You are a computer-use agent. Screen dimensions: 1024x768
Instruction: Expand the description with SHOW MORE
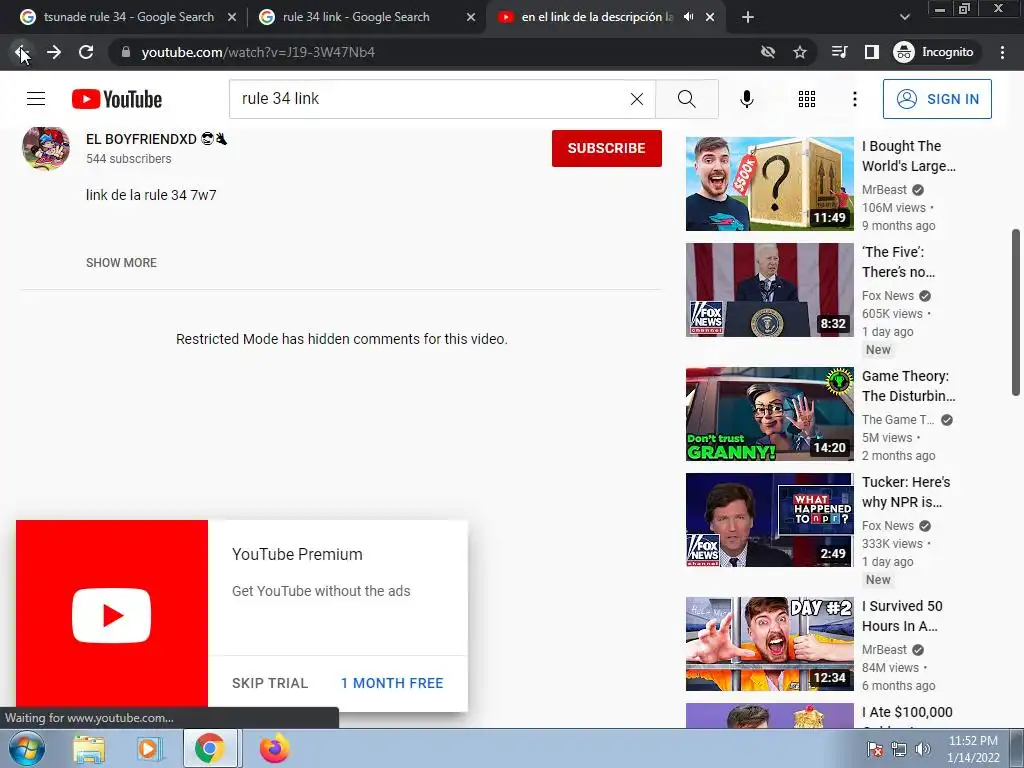click(x=121, y=263)
